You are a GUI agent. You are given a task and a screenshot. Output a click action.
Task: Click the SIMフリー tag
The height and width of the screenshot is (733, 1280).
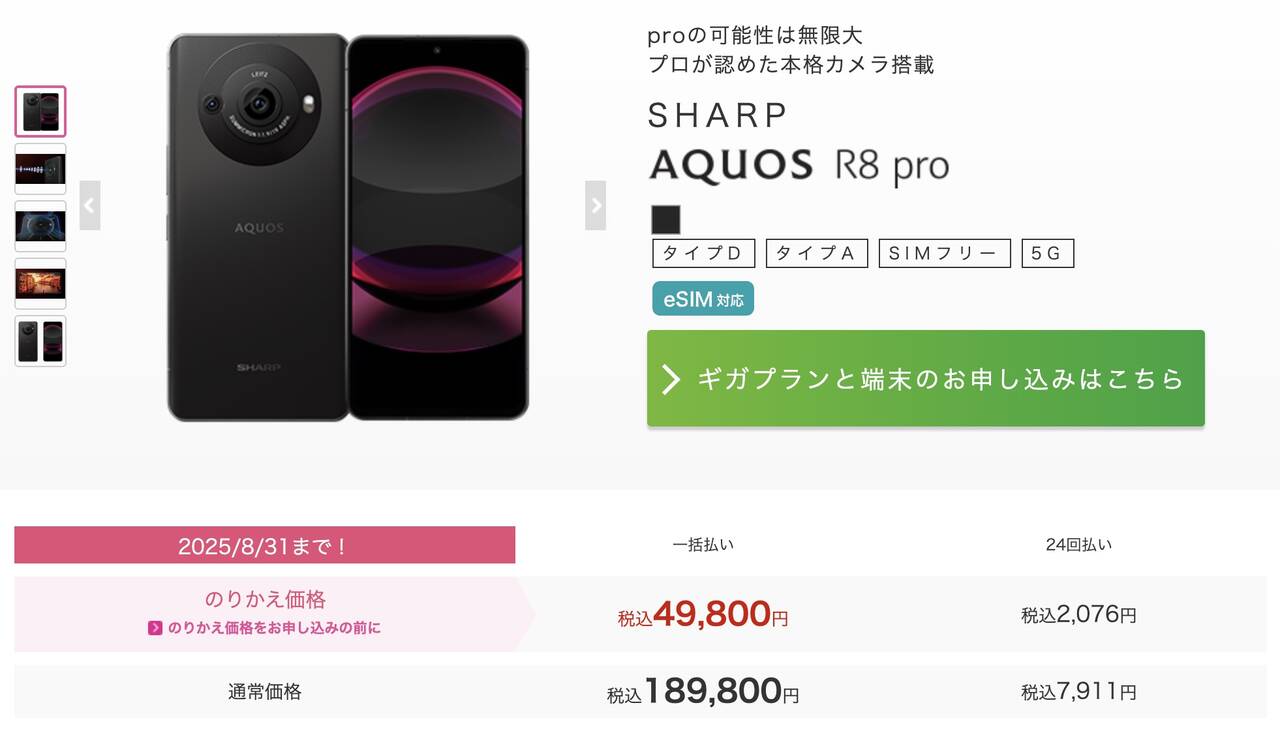[944, 253]
